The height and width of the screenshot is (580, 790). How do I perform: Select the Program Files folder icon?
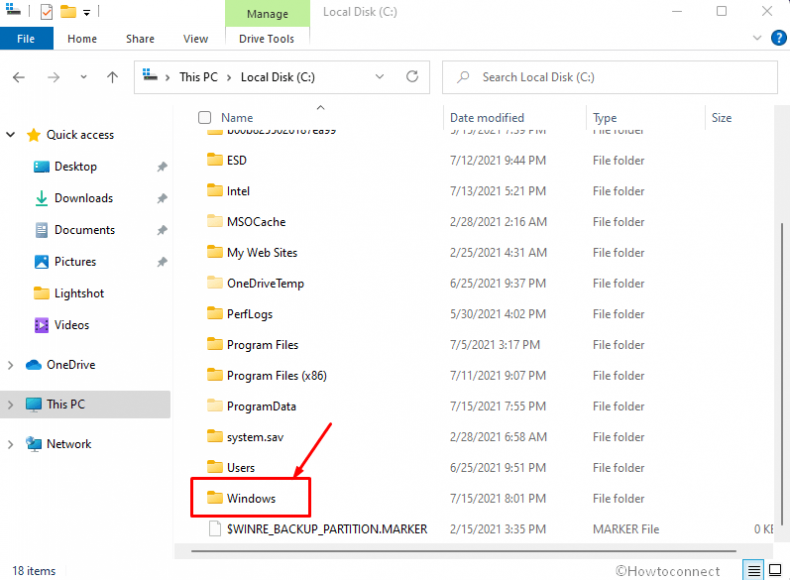(215, 344)
